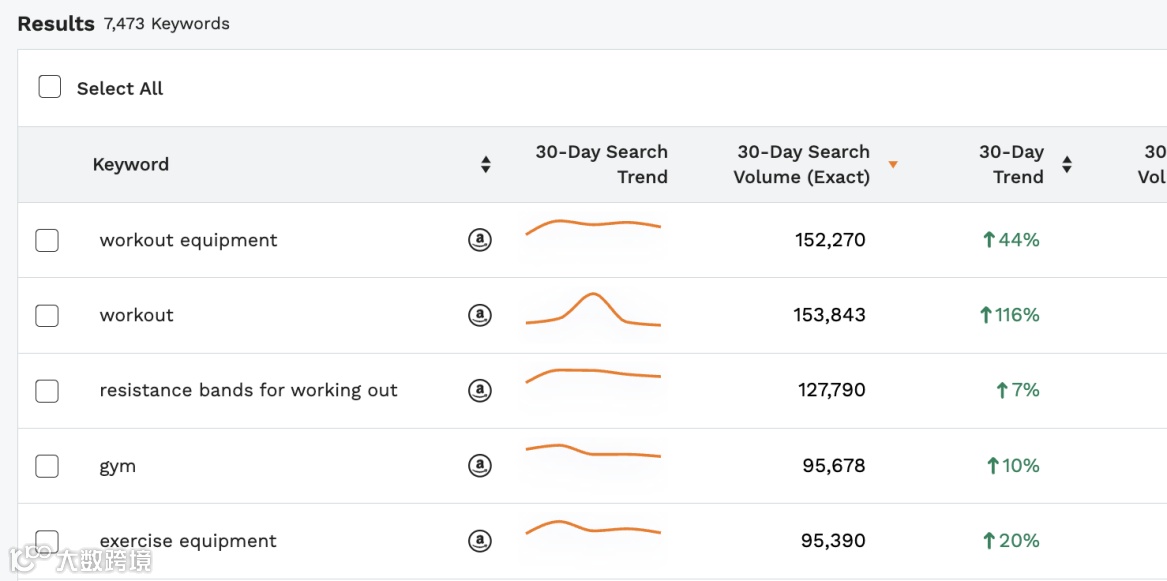Toggle the Select All checkbox

coord(50,87)
